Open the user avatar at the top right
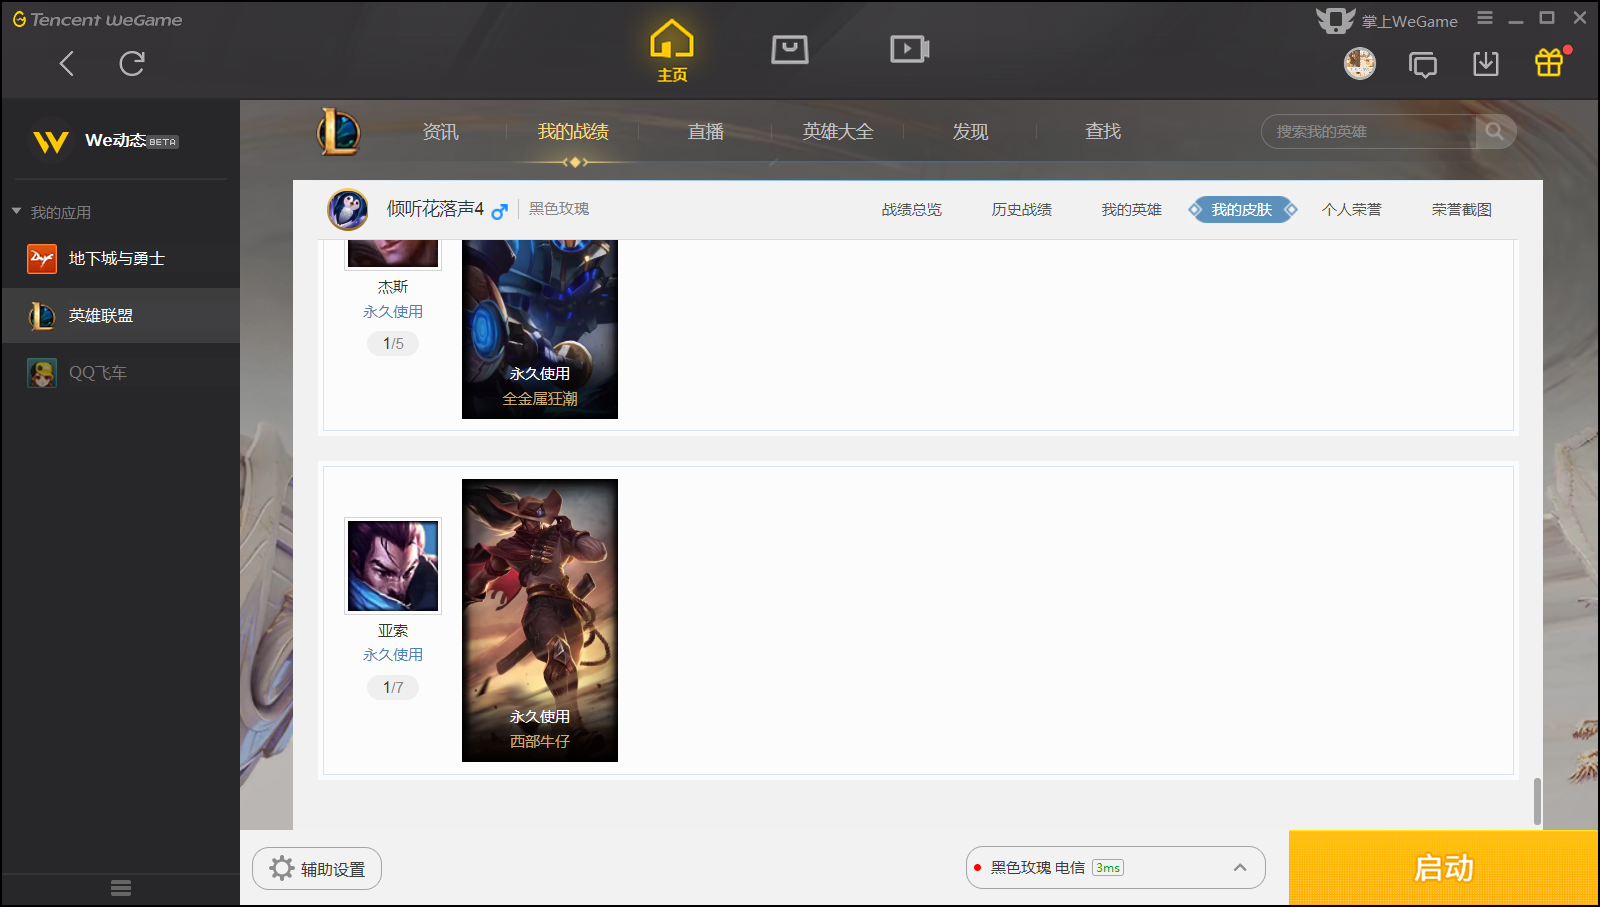This screenshot has height=907, width=1600. point(1360,64)
